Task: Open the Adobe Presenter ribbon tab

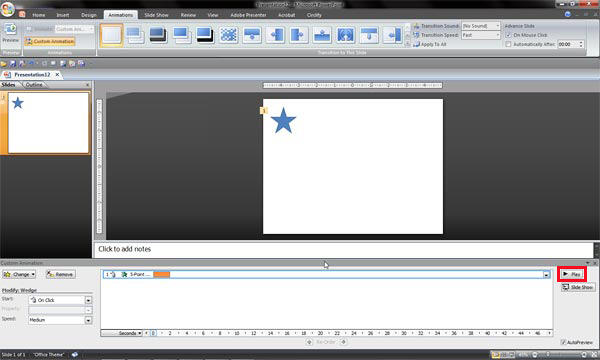Action: tap(248, 15)
